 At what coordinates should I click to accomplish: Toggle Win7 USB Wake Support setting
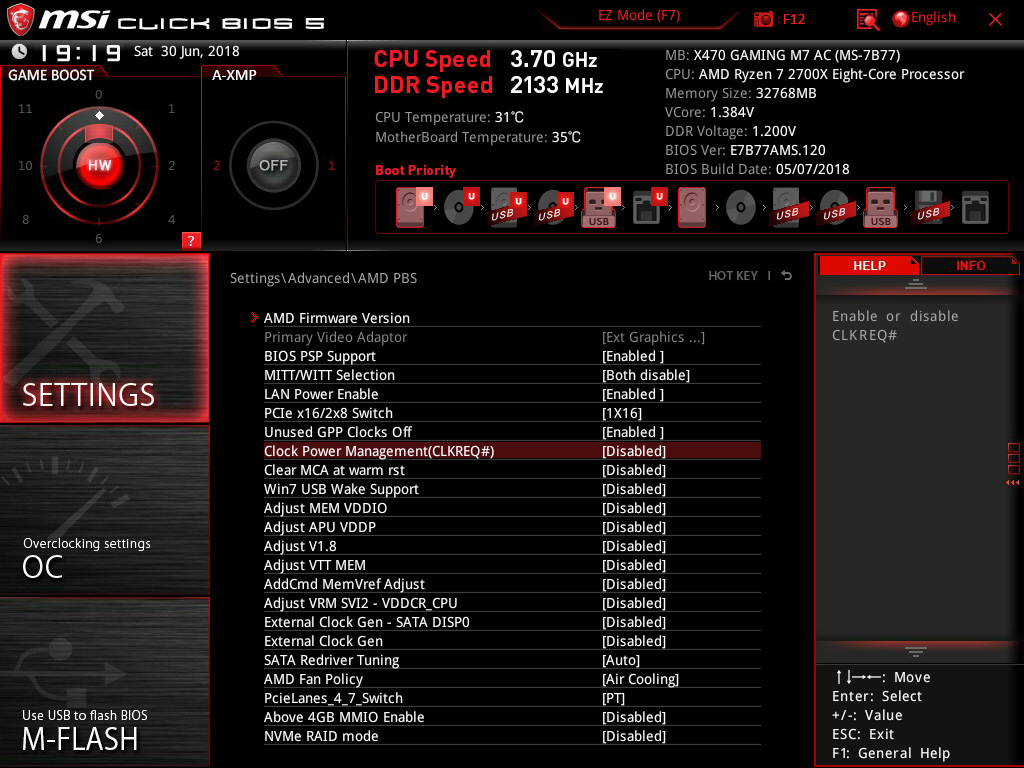[x=512, y=489]
